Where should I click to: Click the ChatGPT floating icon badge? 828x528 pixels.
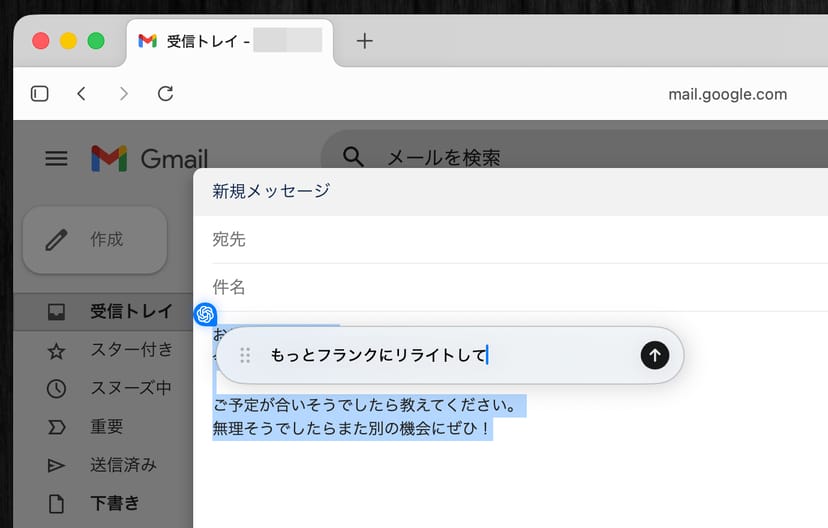coord(205,314)
